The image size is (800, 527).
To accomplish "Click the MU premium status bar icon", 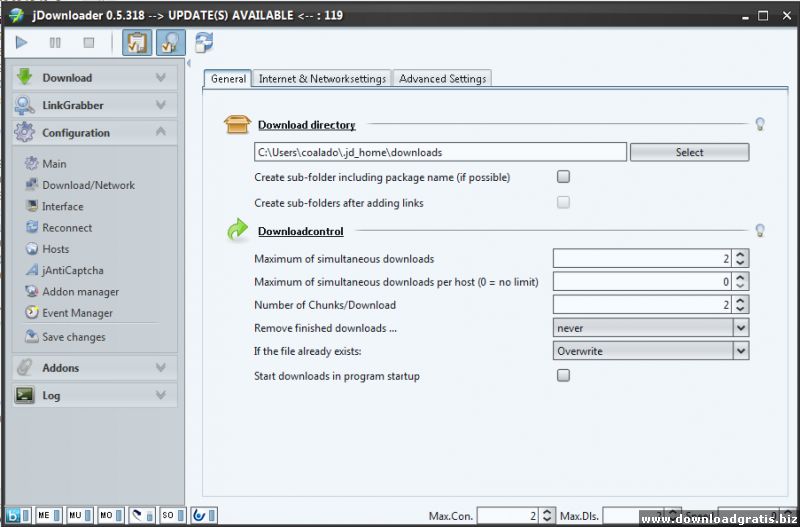I will (80, 515).
